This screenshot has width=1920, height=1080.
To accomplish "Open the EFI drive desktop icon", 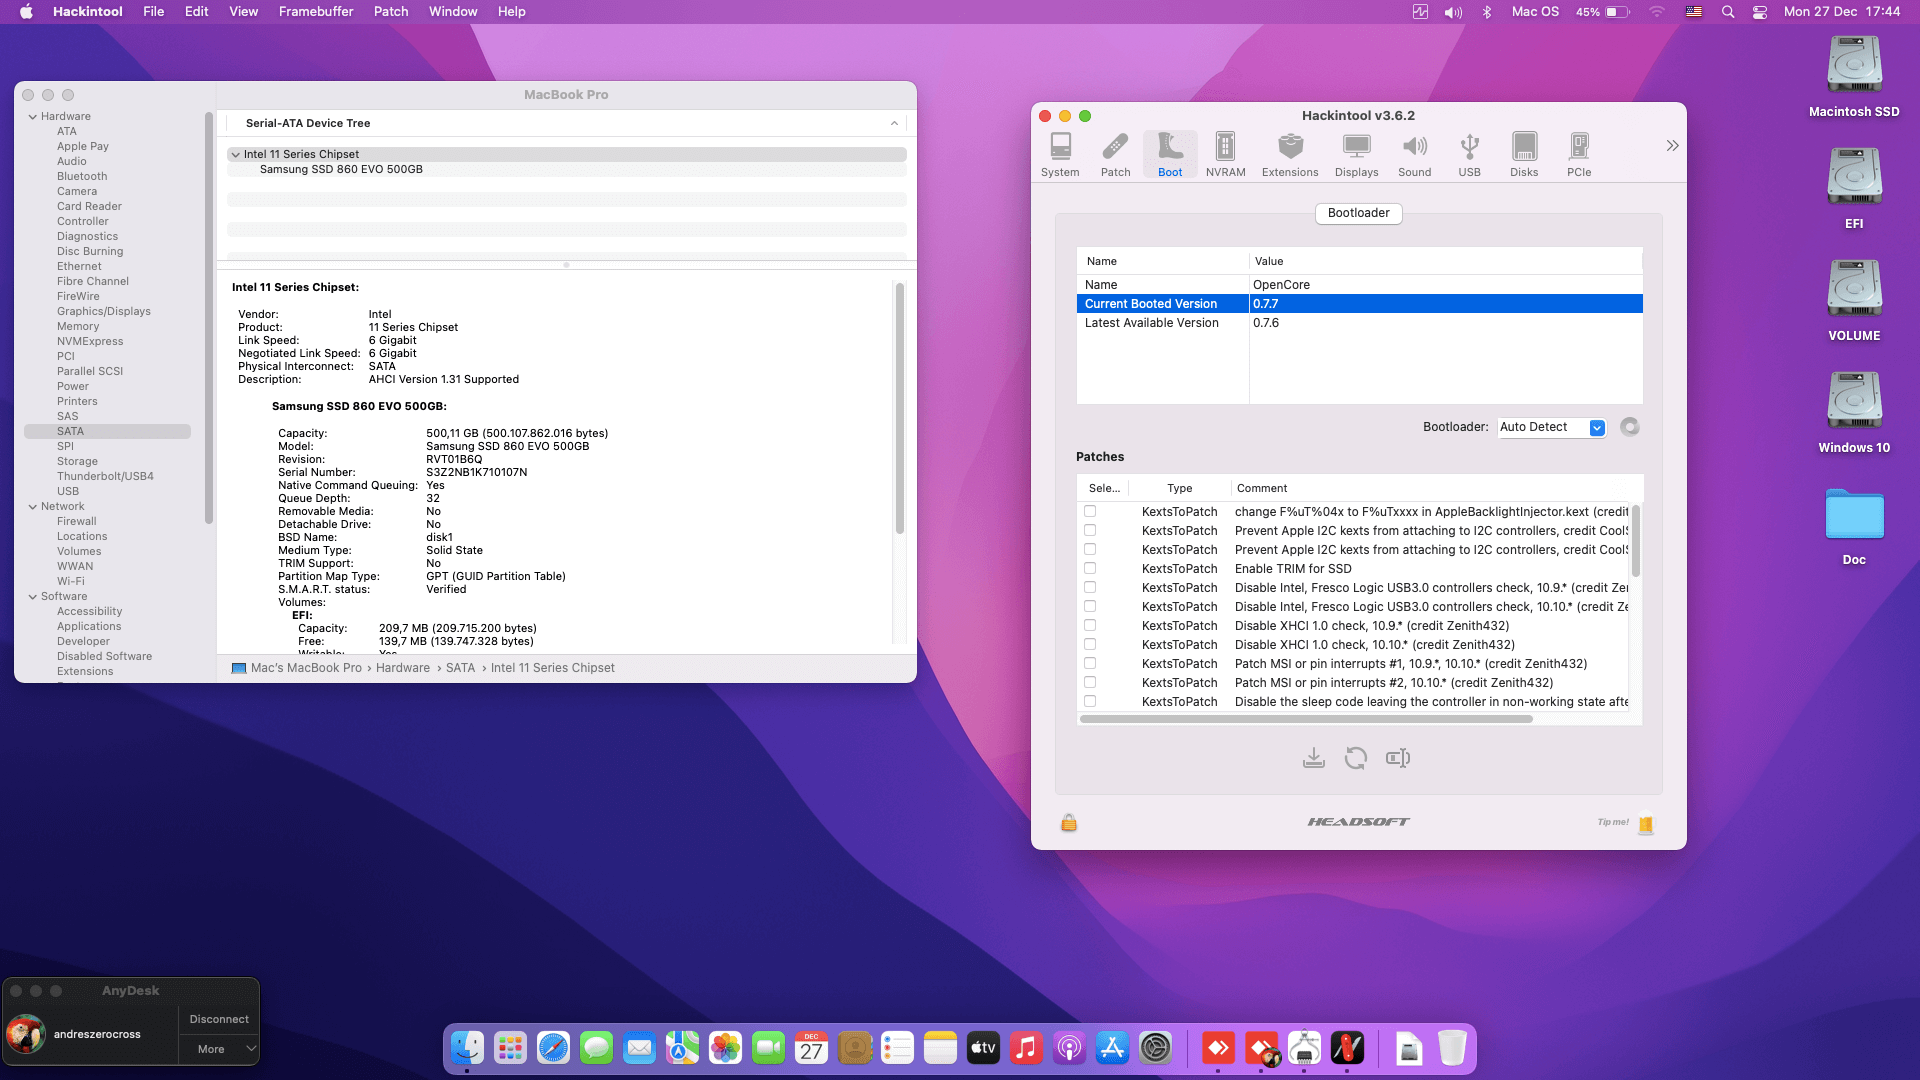I will [x=1854, y=190].
